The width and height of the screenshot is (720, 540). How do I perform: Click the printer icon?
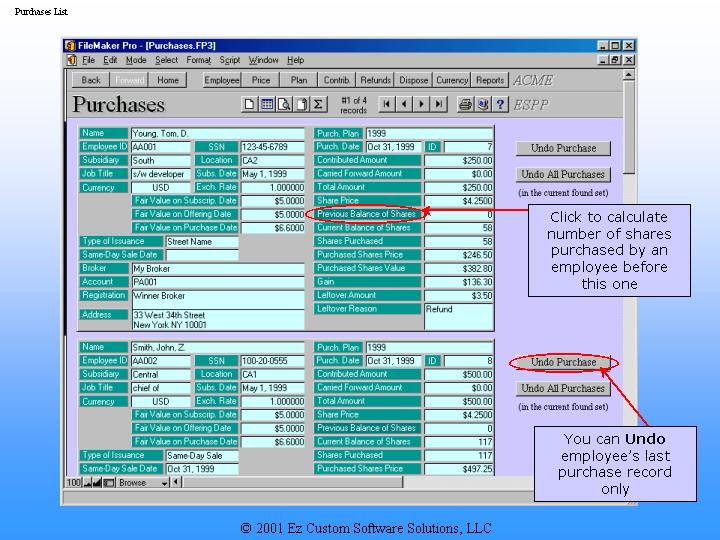(x=465, y=104)
